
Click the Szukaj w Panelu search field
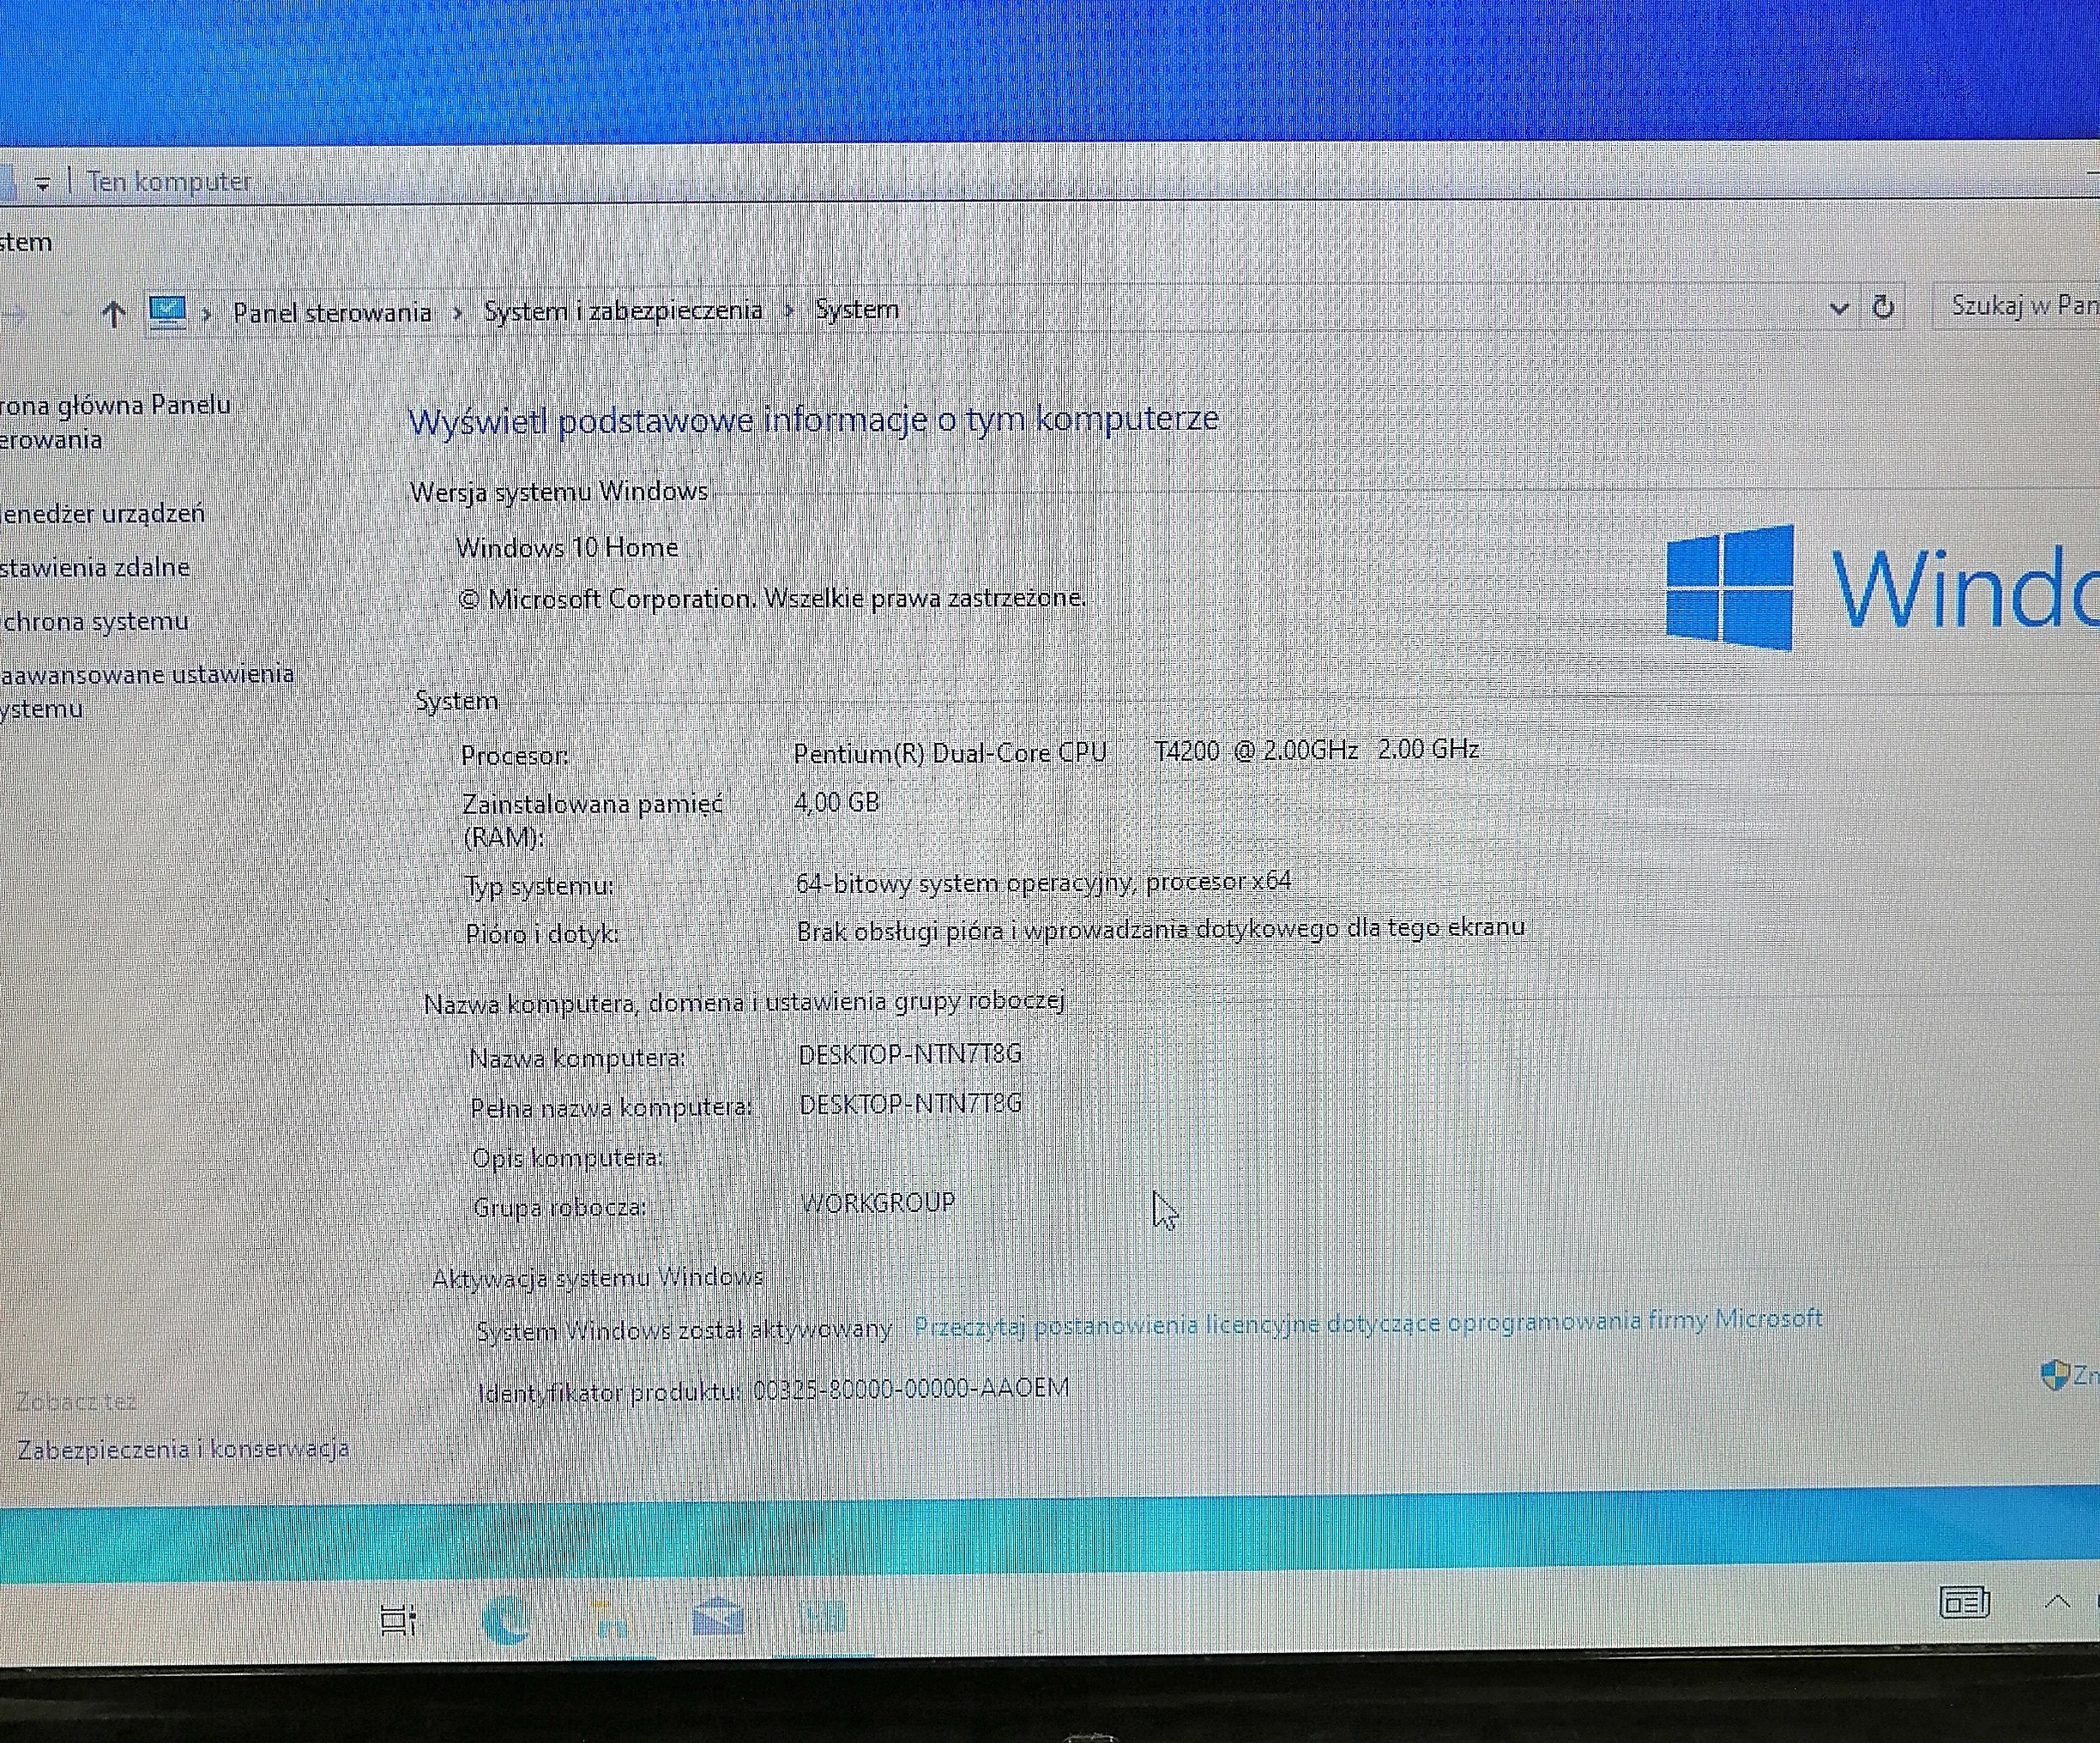click(x=2017, y=305)
